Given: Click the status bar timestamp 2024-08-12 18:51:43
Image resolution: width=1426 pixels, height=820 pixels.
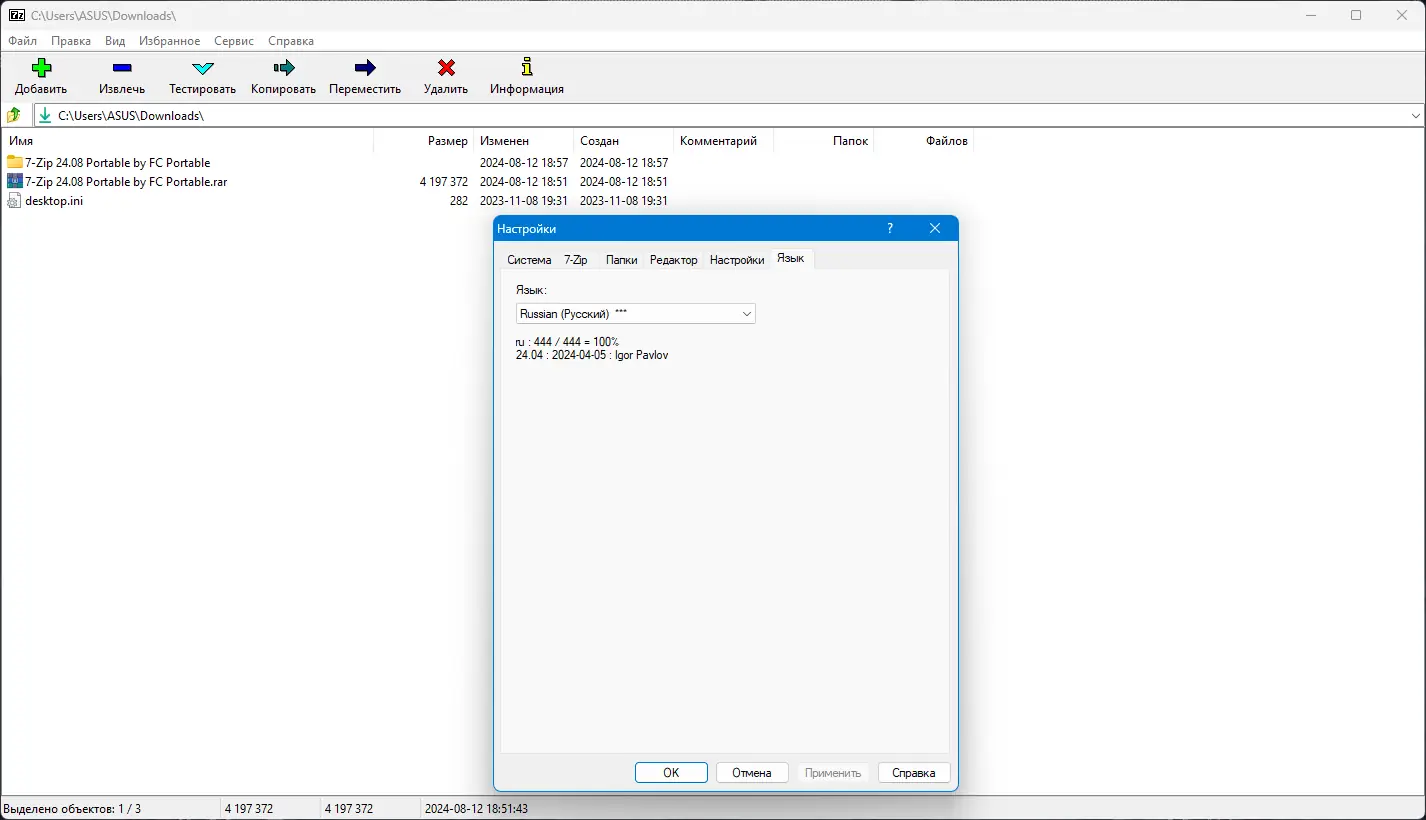Looking at the screenshot, I should pyautogui.click(x=476, y=808).
